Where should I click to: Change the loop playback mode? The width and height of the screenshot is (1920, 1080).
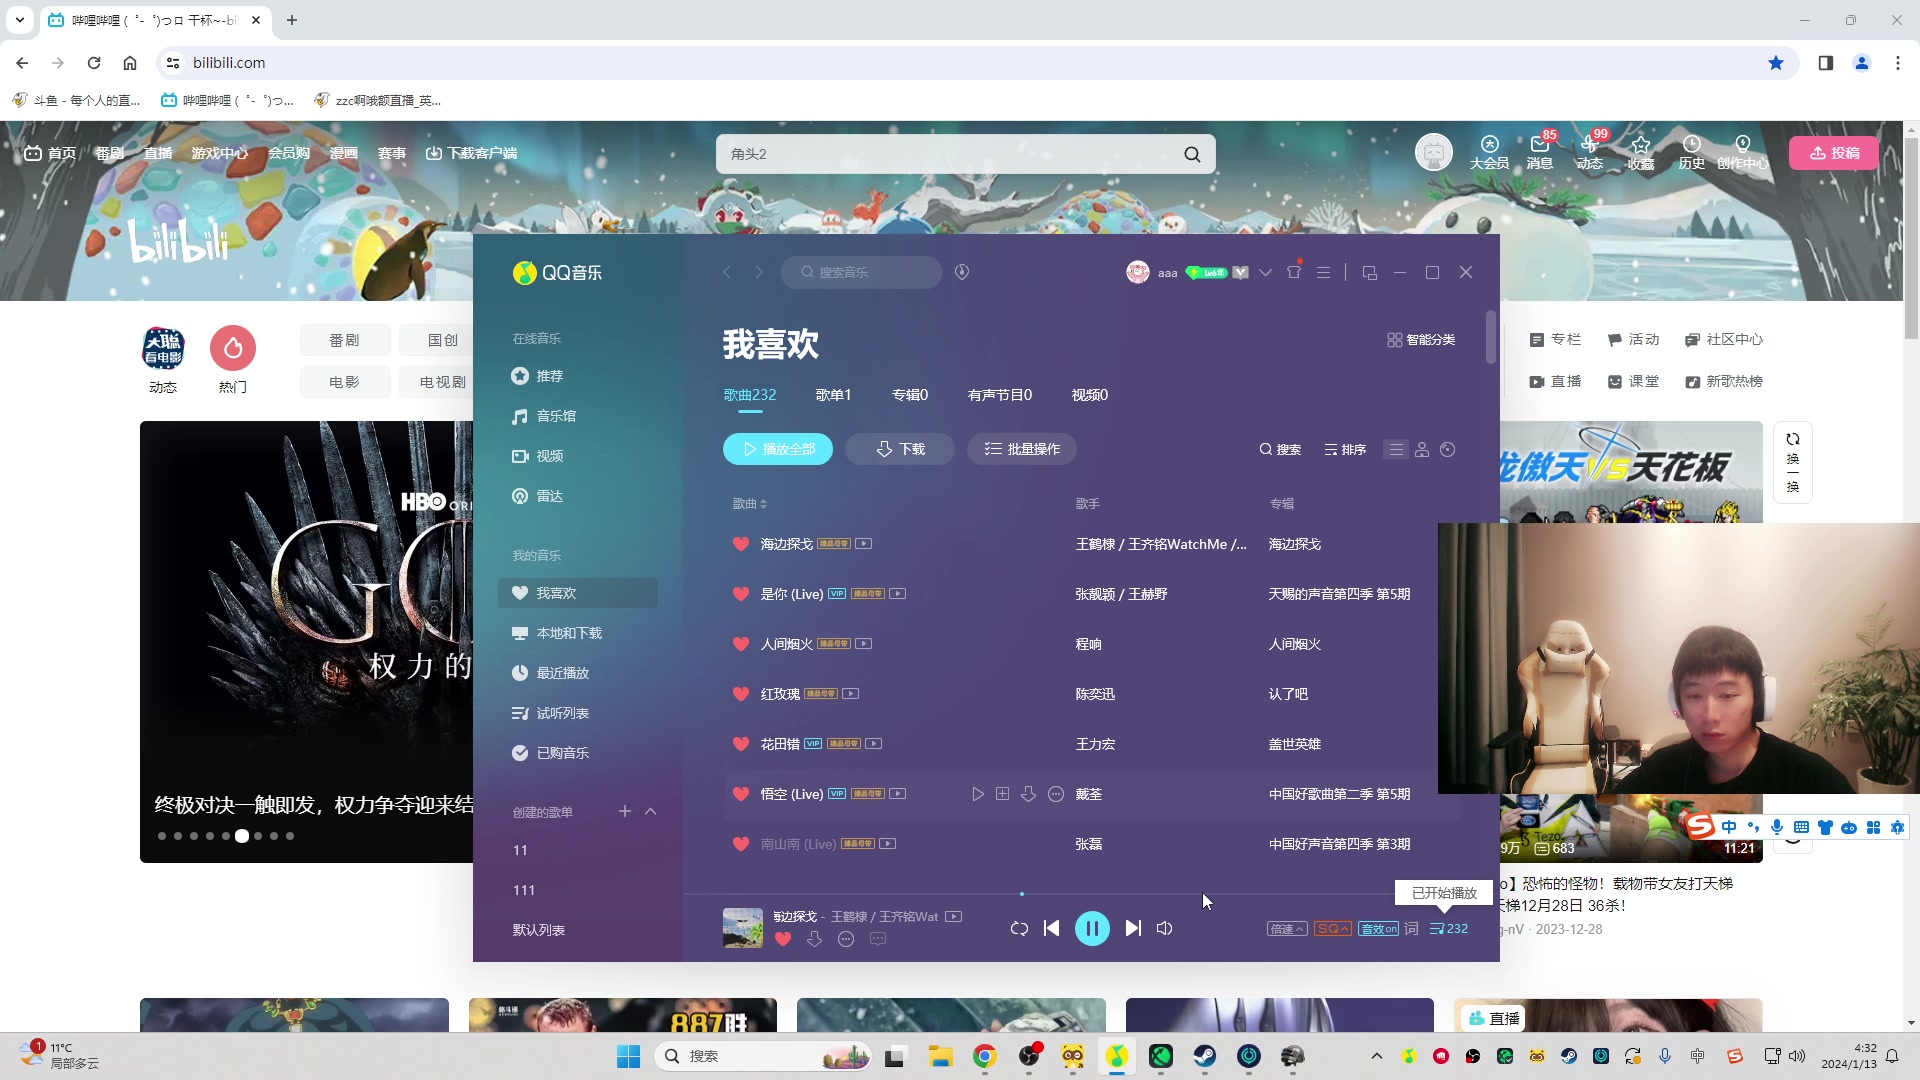[x=1019, y=928]
